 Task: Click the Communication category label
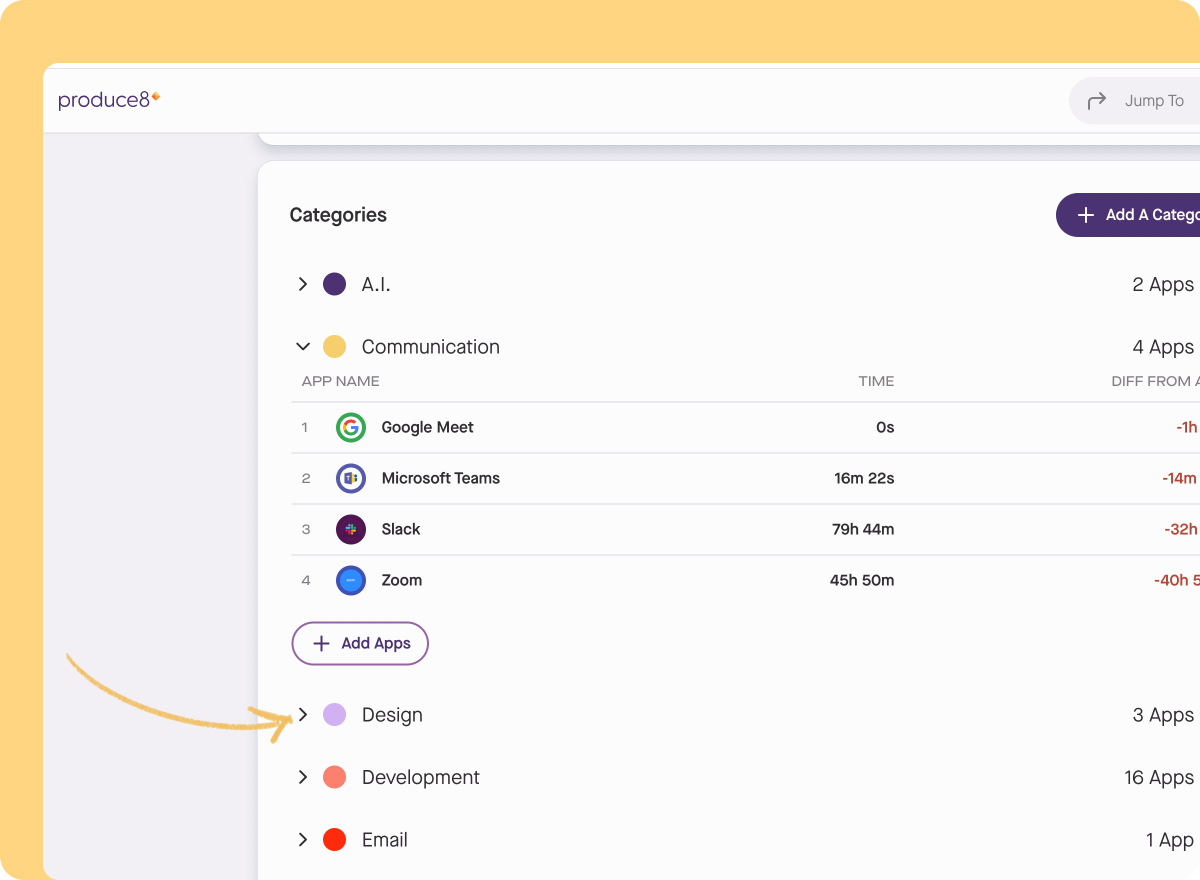coord(431,347)
